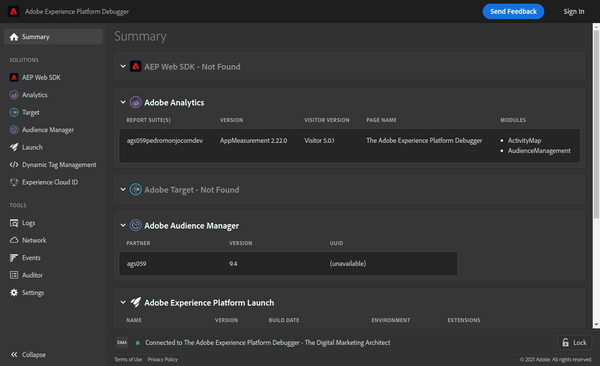Click the Audience Manager sidebar icon

click(x=14, y=130)
